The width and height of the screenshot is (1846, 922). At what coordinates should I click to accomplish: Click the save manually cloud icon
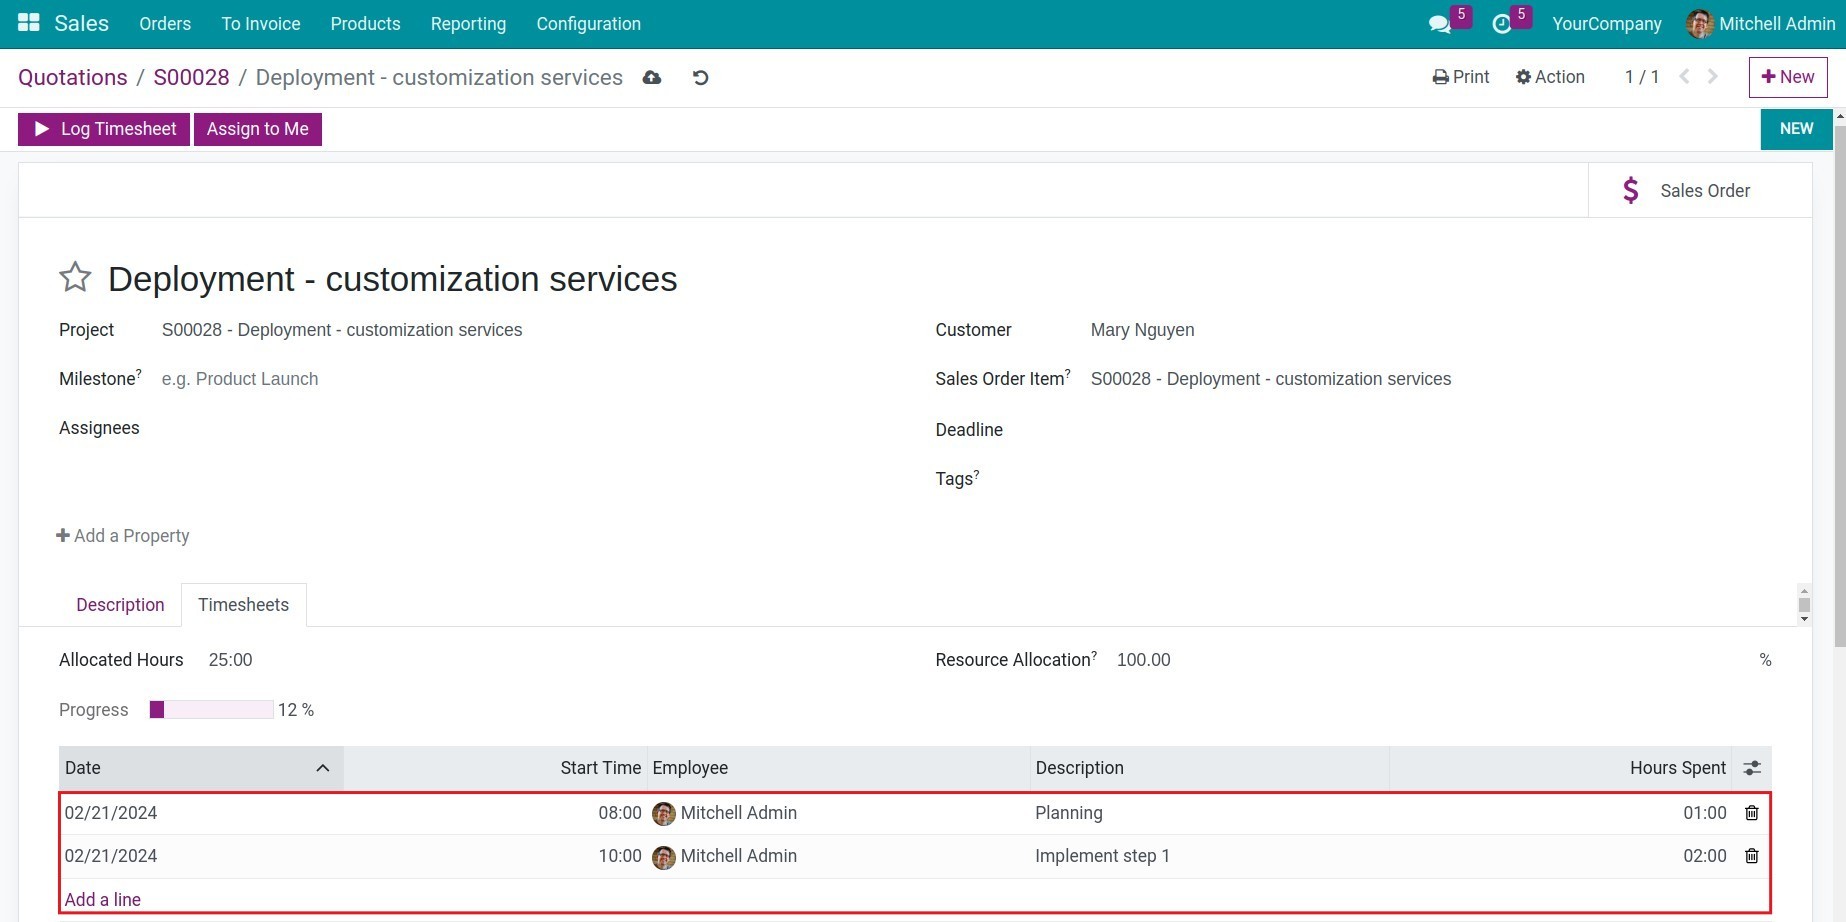[x=652, y=77]
